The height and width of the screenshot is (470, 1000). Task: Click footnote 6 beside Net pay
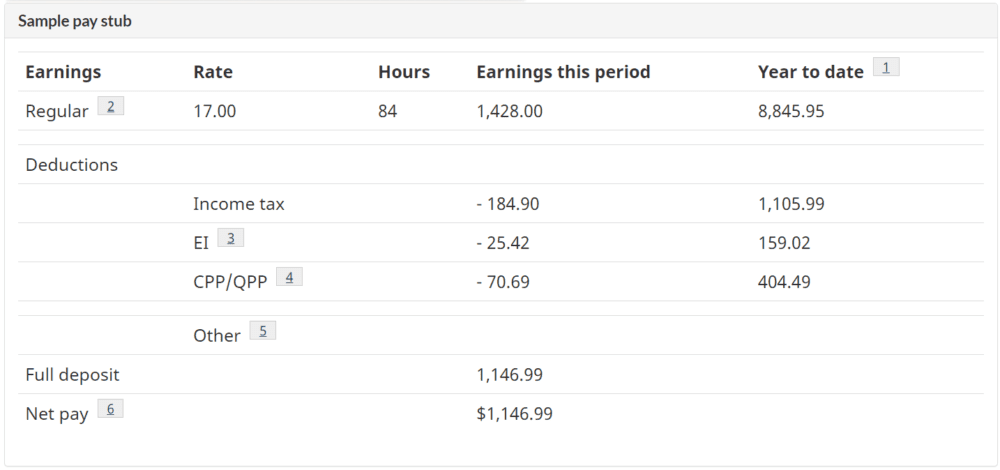(x=110, y=409)
